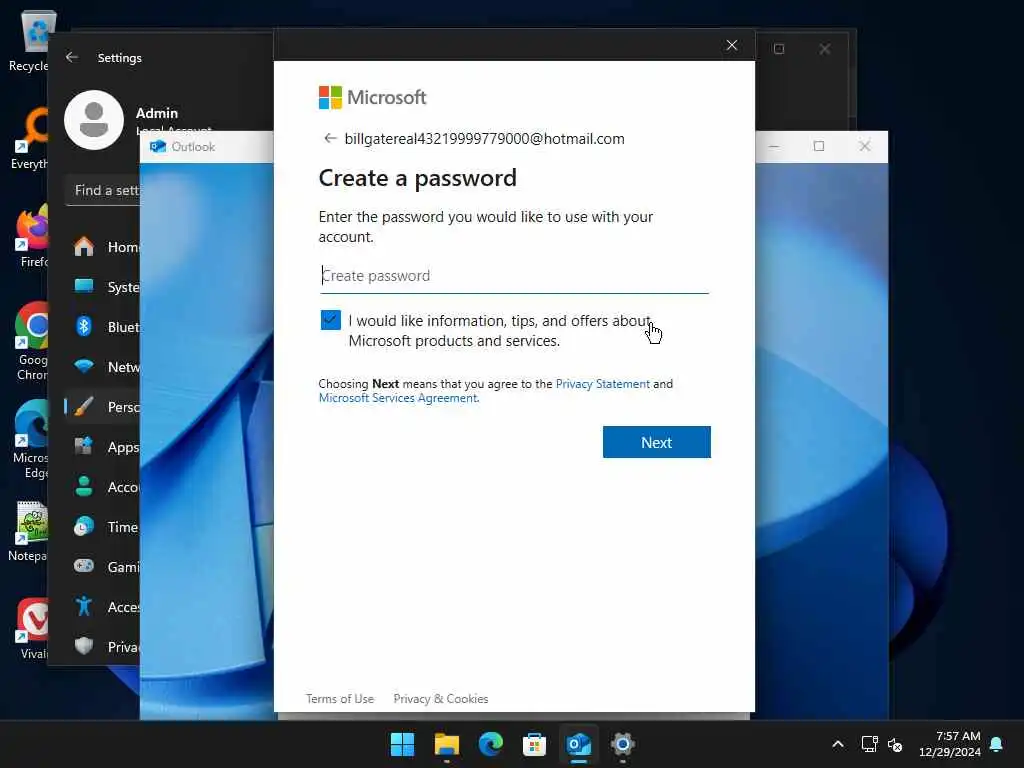1024x768 pixels.
Task: Click the network status tray icon
Action: 869,744
